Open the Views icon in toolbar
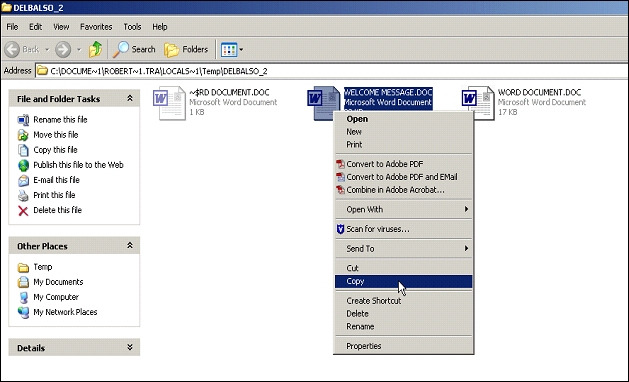 click(229, 50)
